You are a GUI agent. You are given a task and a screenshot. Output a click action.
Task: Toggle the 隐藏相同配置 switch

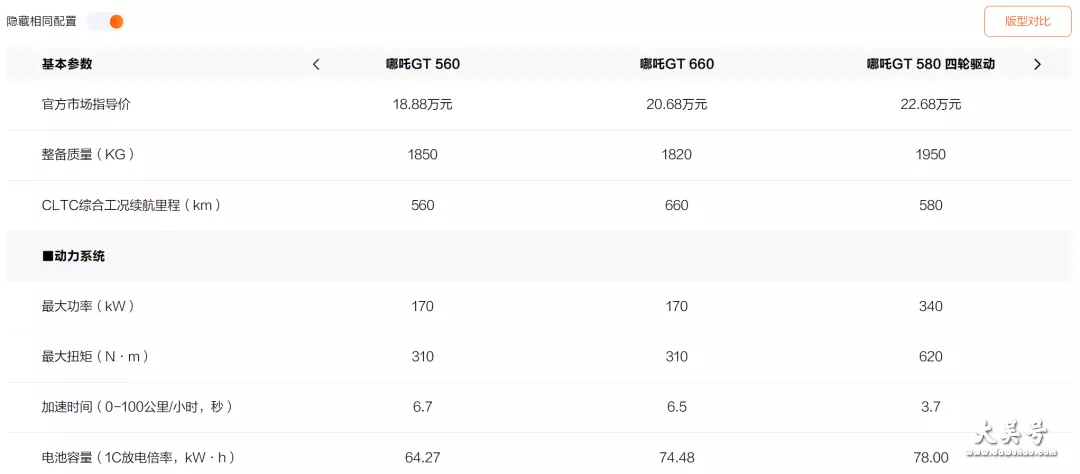(x=105, y=21)
